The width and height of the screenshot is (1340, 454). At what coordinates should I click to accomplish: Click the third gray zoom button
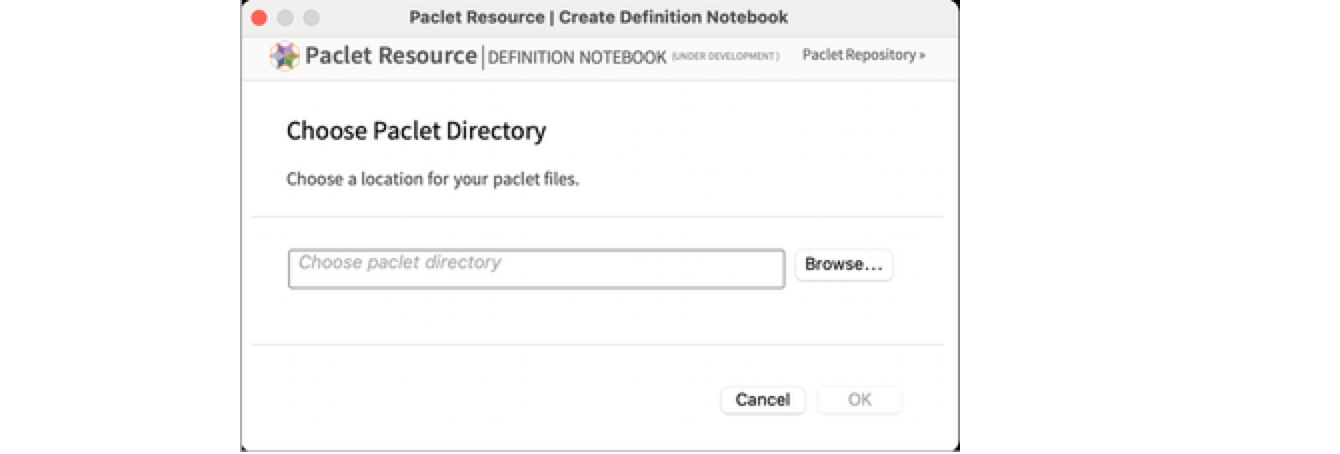point(311,18)
